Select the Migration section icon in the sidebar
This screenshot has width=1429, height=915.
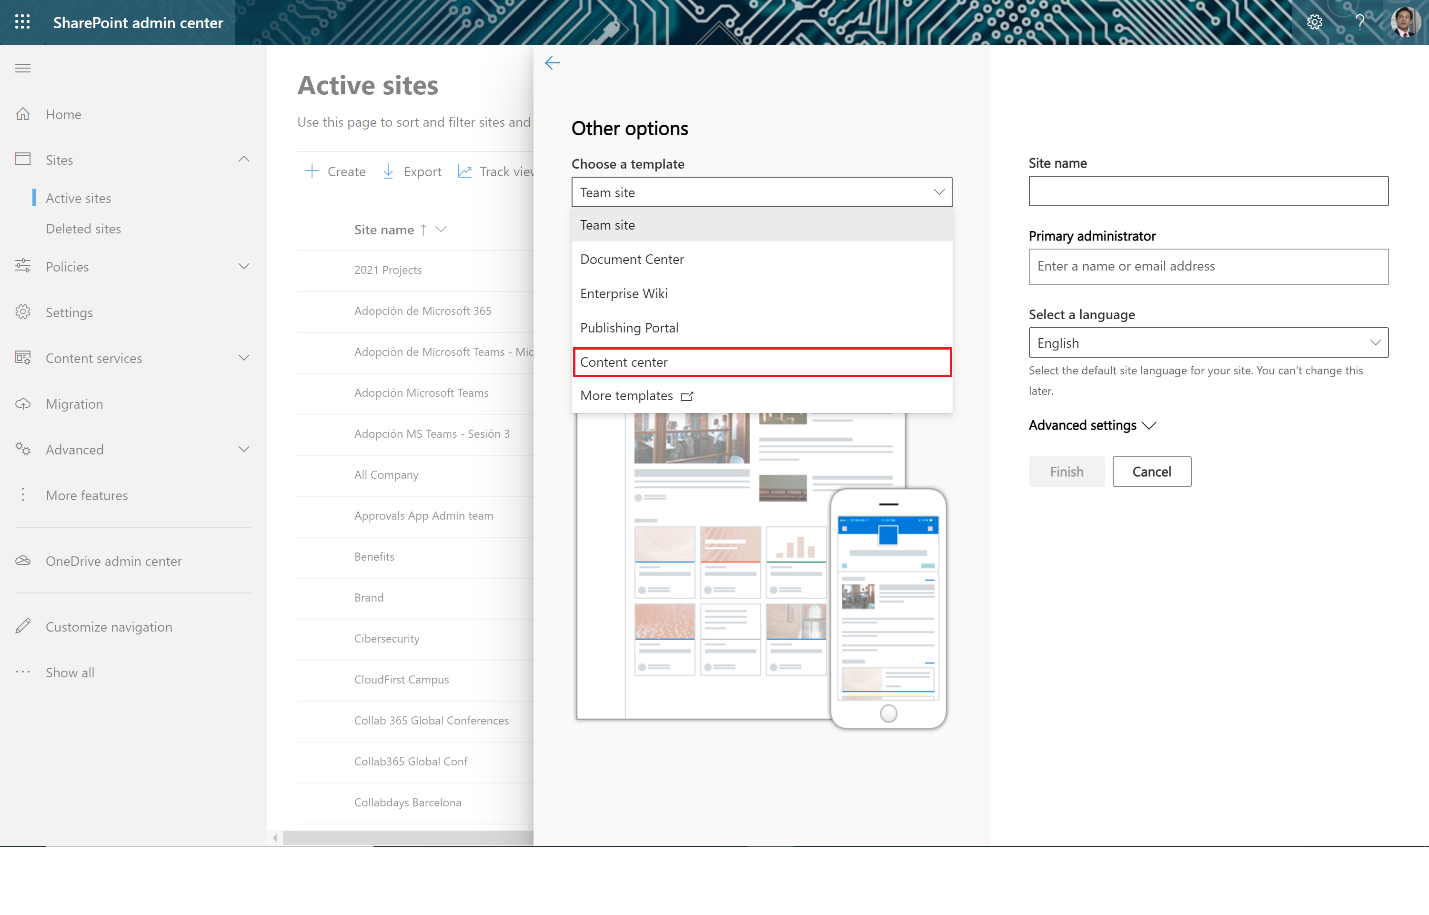(x=22, y=403)
